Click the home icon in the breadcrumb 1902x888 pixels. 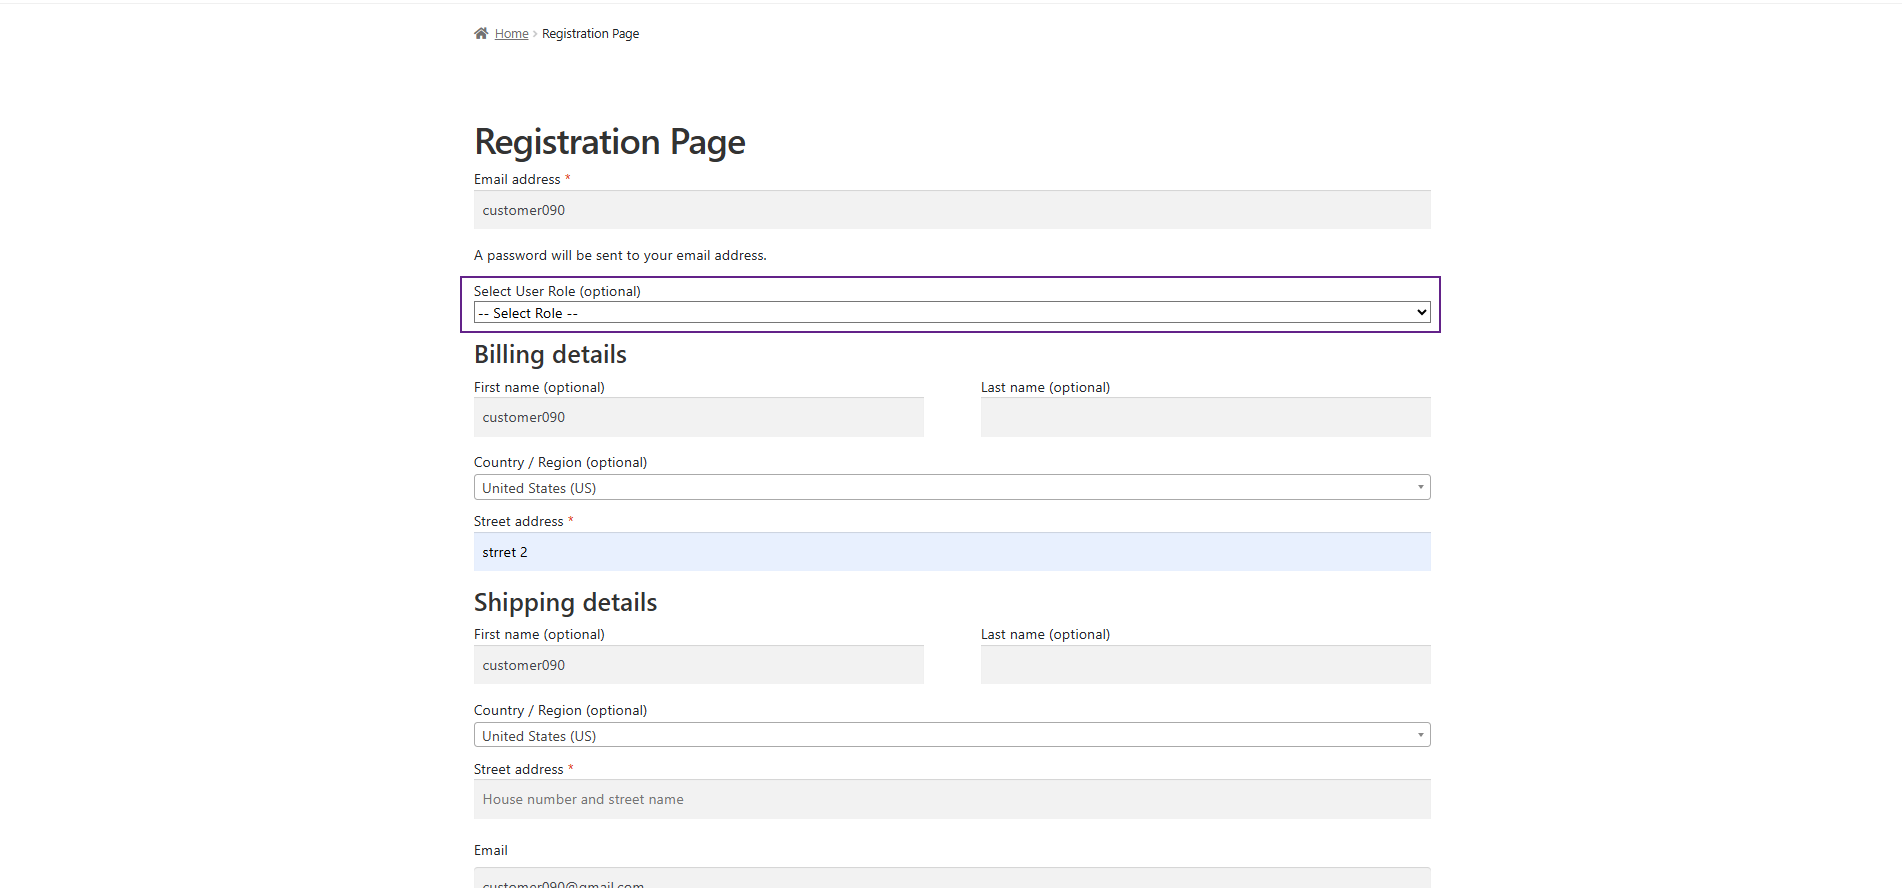(481, 33)
